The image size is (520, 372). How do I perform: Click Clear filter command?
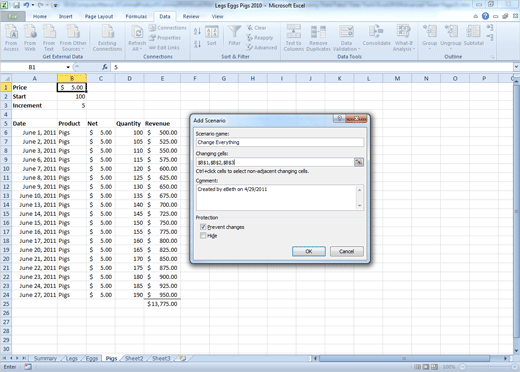[x=257, y=28]
